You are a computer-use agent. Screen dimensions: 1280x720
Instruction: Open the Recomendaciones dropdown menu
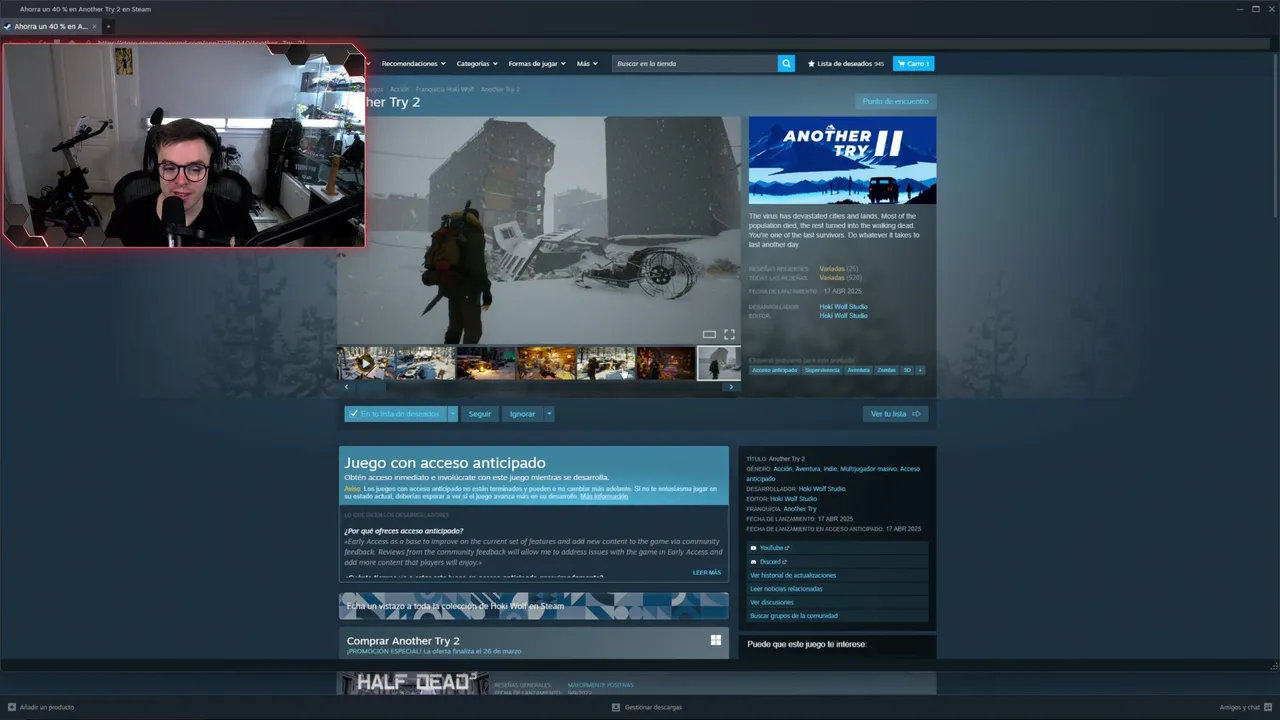coord(413,63)
